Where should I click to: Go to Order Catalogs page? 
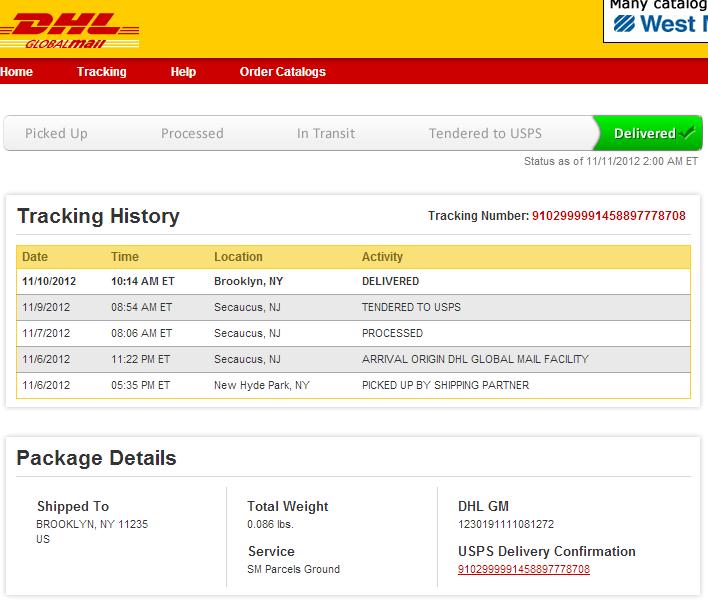pyautogui.click(x=283, y=71)
